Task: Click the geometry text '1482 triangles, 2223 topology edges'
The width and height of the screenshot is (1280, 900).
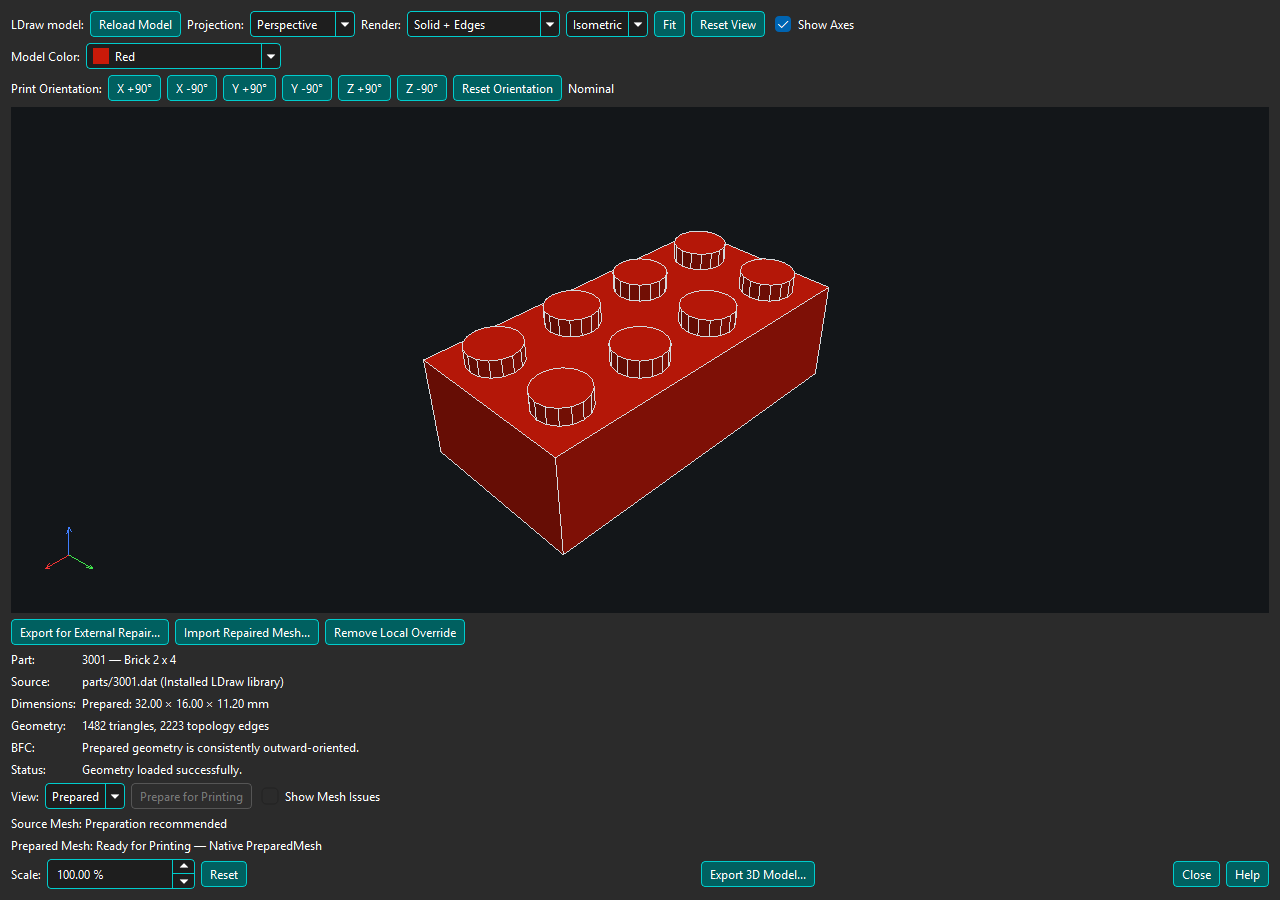Action: pyautogui.click(x=175, y=726)
